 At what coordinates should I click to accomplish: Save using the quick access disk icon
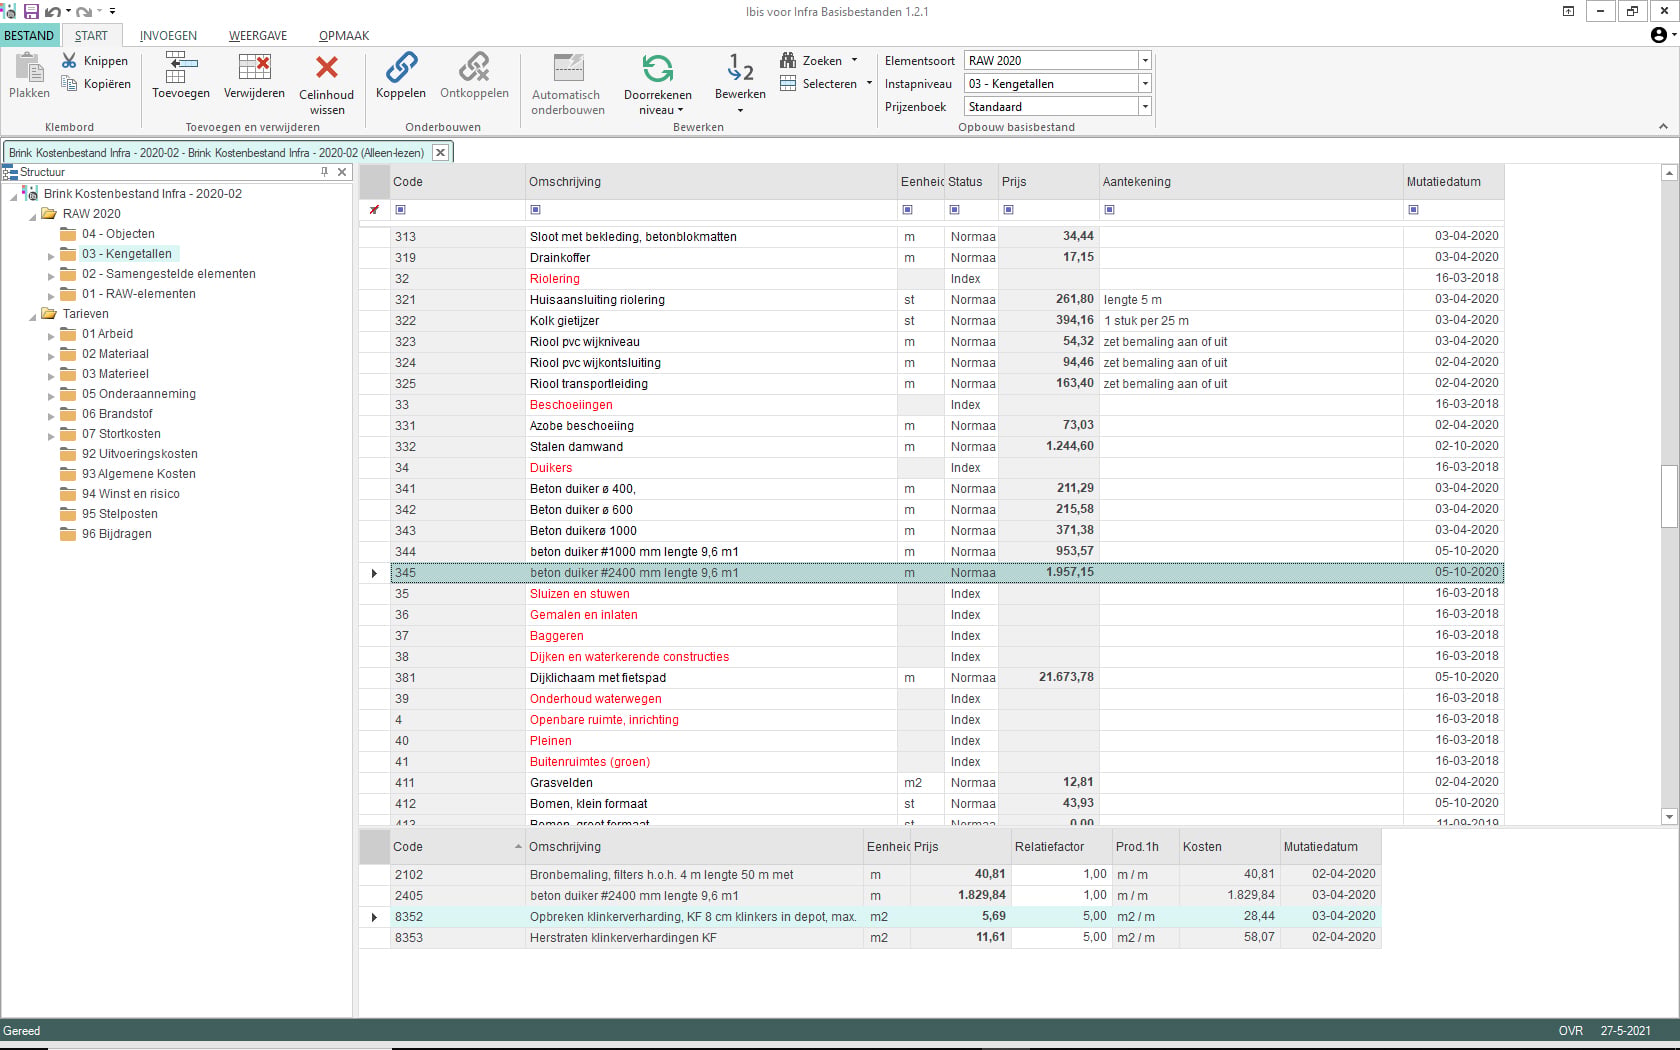pos(31,11)
